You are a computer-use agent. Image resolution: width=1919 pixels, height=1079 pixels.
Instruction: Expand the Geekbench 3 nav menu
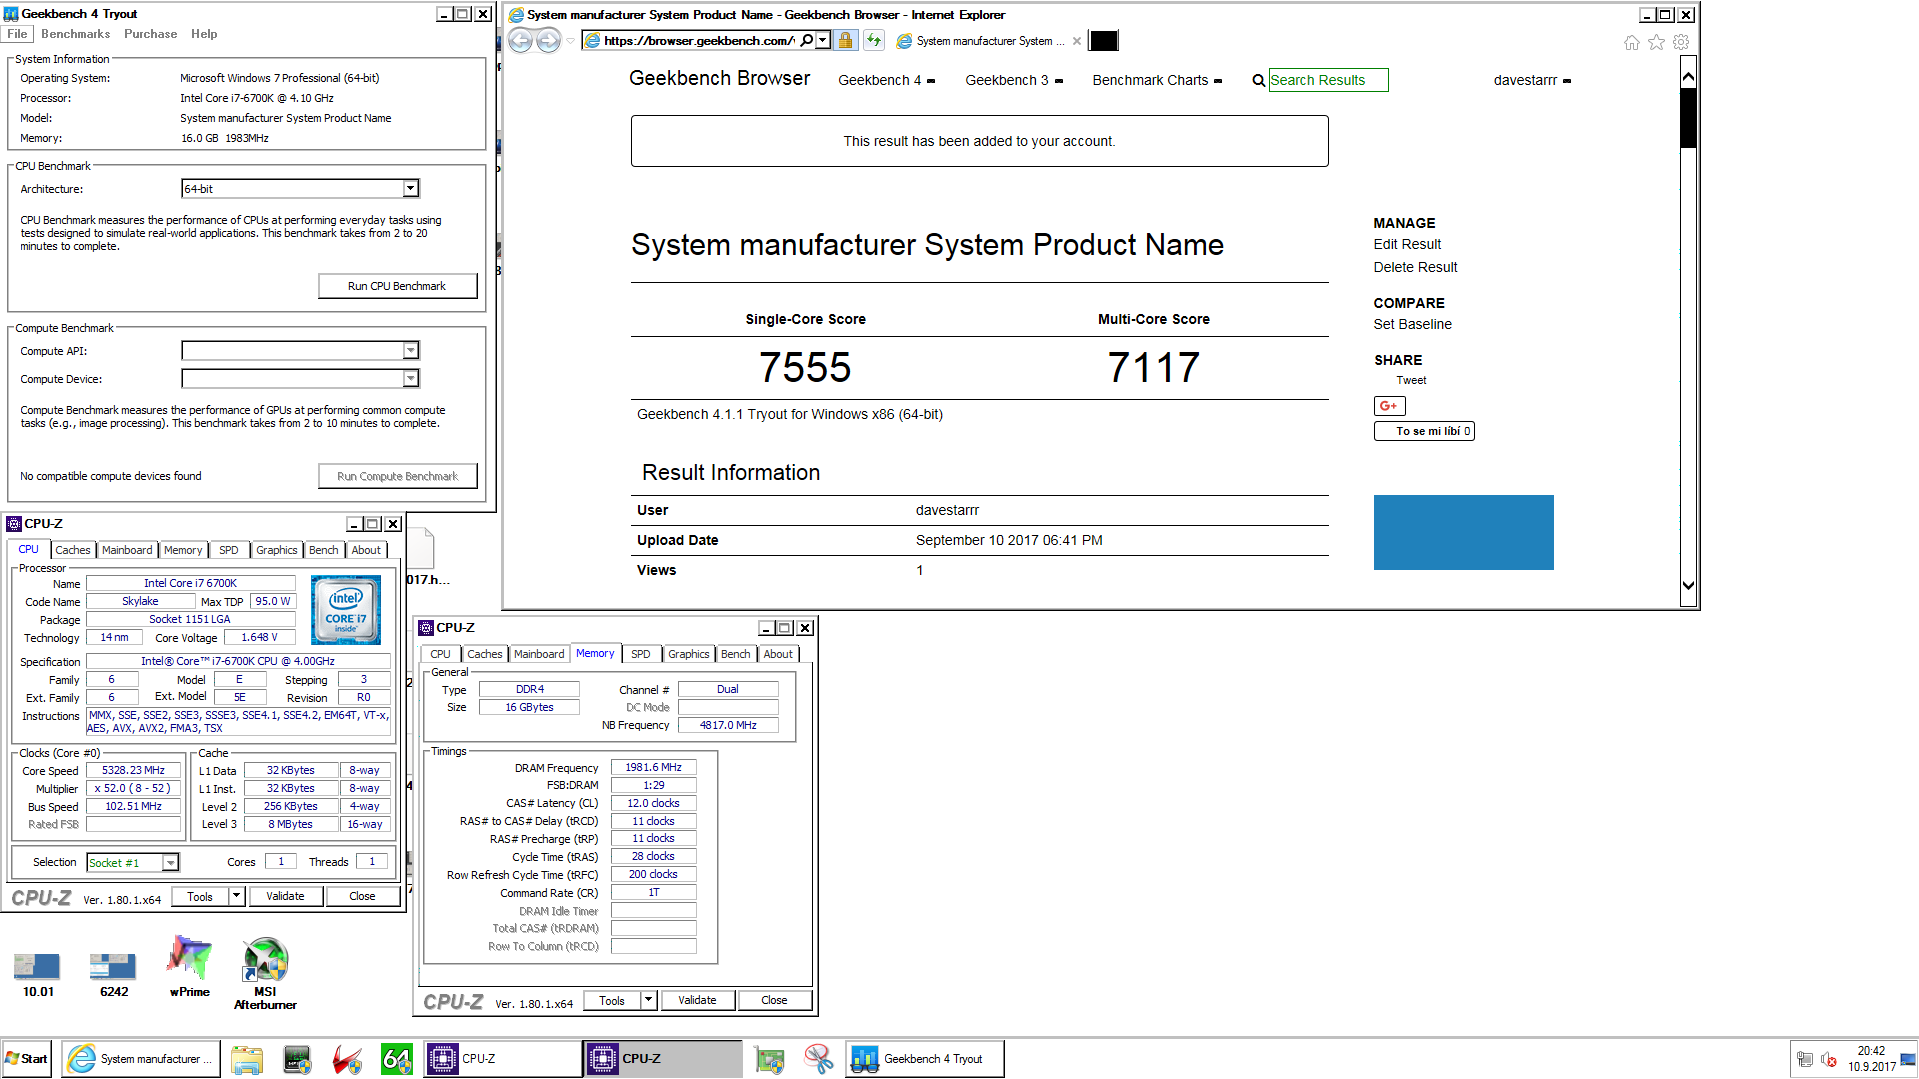[x=1014, y=80]
